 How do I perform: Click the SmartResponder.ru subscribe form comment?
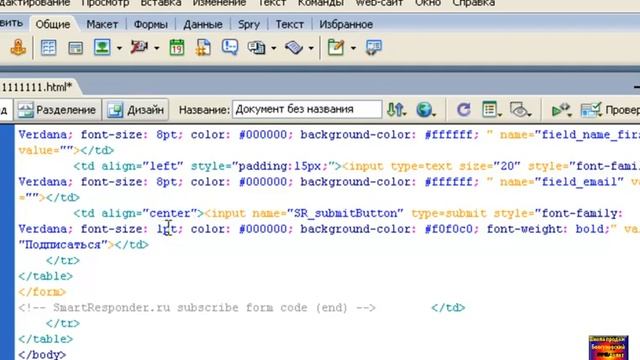197,308
